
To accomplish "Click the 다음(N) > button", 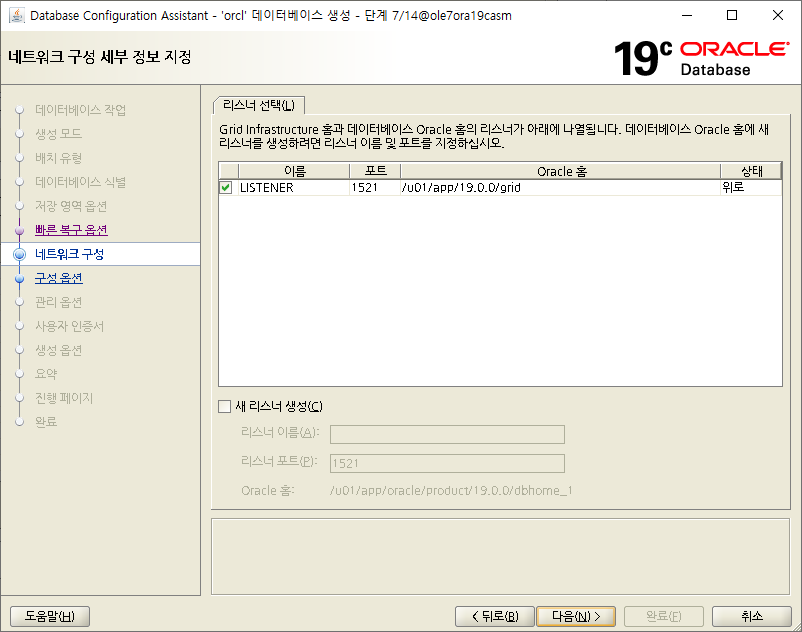I will [x=576, y=616].
